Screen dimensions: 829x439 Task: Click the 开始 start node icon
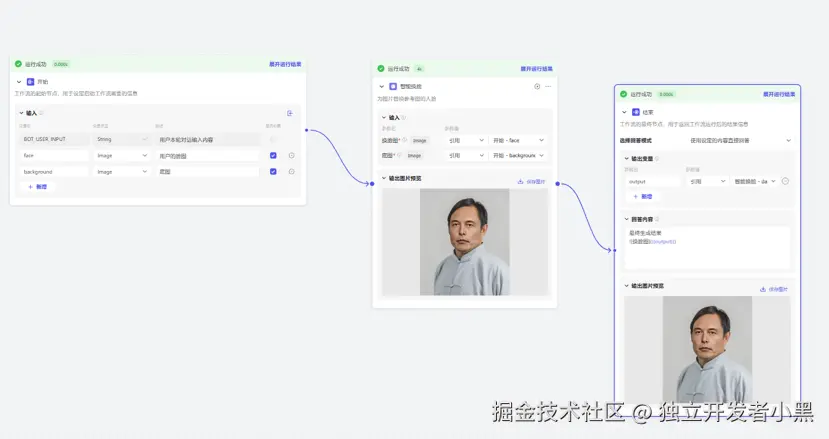click(30, 82)
